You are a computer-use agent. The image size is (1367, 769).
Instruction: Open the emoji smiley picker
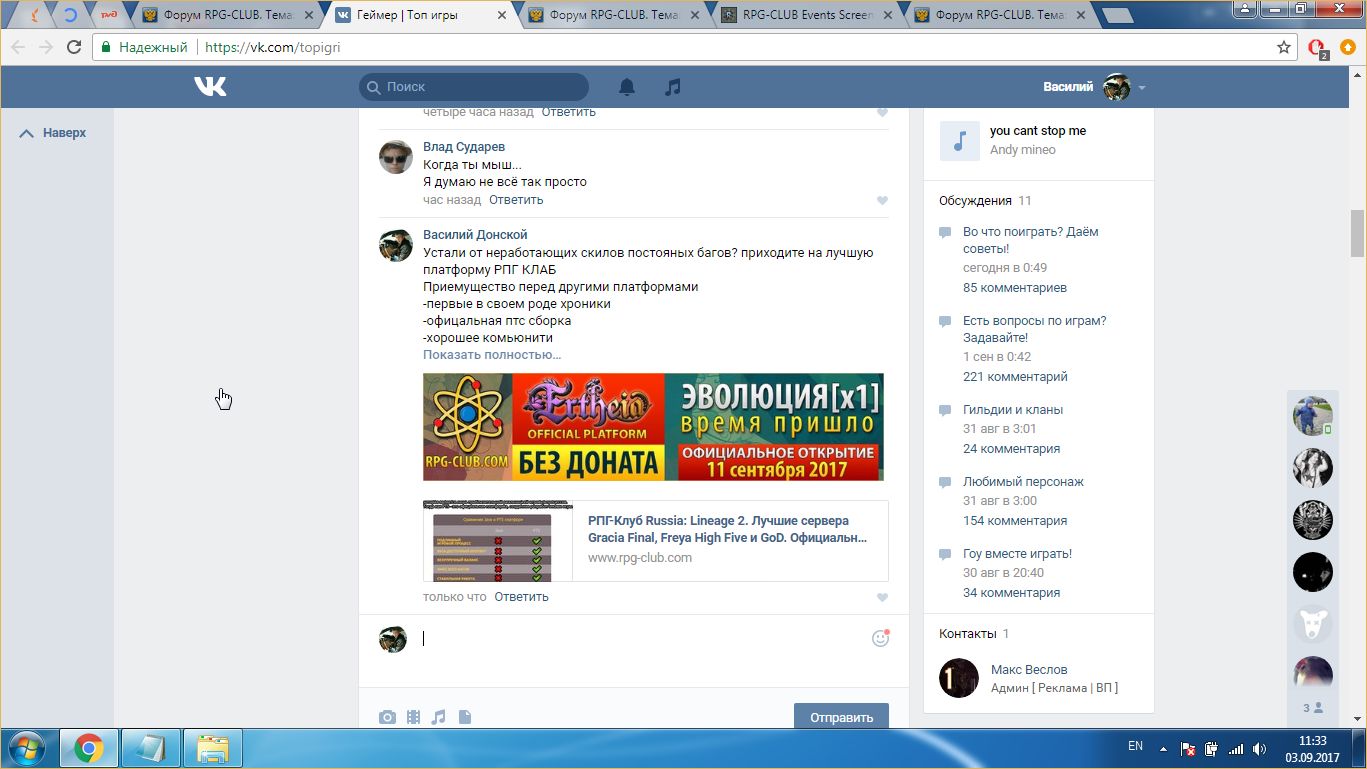(x=880, y=638)
